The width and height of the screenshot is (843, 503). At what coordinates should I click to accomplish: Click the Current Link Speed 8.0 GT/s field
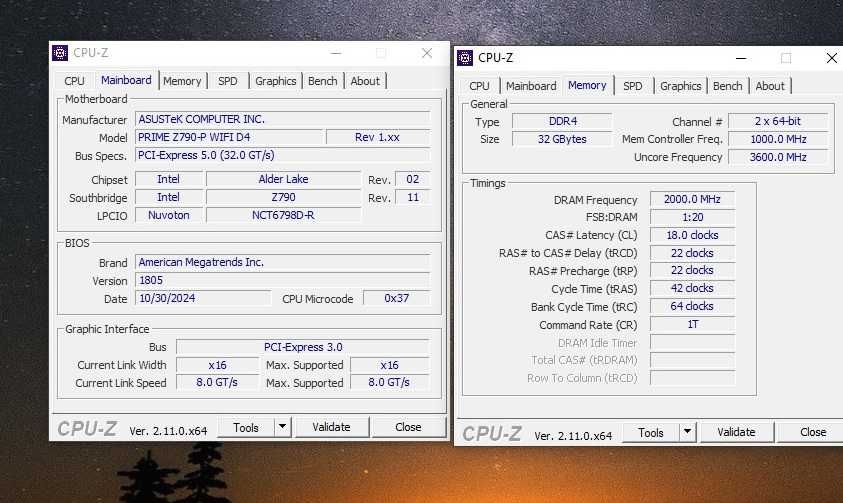click(x=217, y=382)
